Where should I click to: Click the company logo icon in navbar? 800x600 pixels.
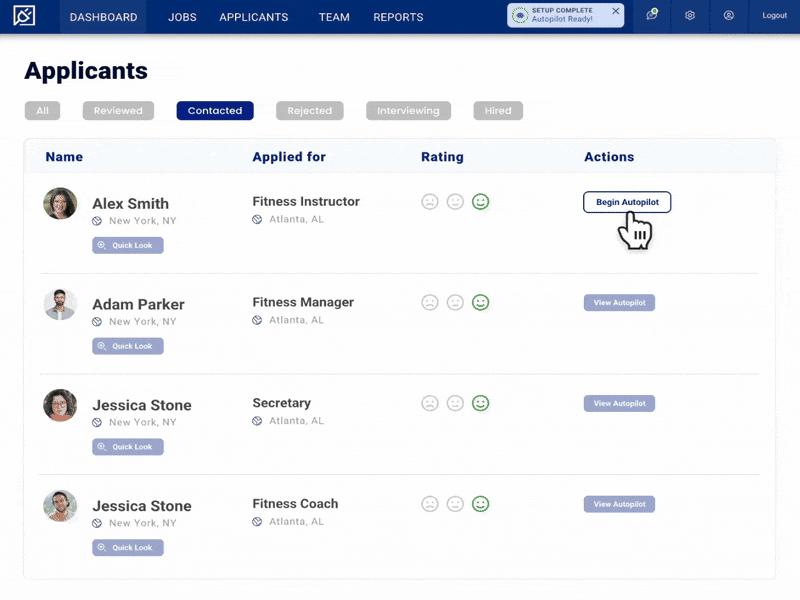click(24, 16)
